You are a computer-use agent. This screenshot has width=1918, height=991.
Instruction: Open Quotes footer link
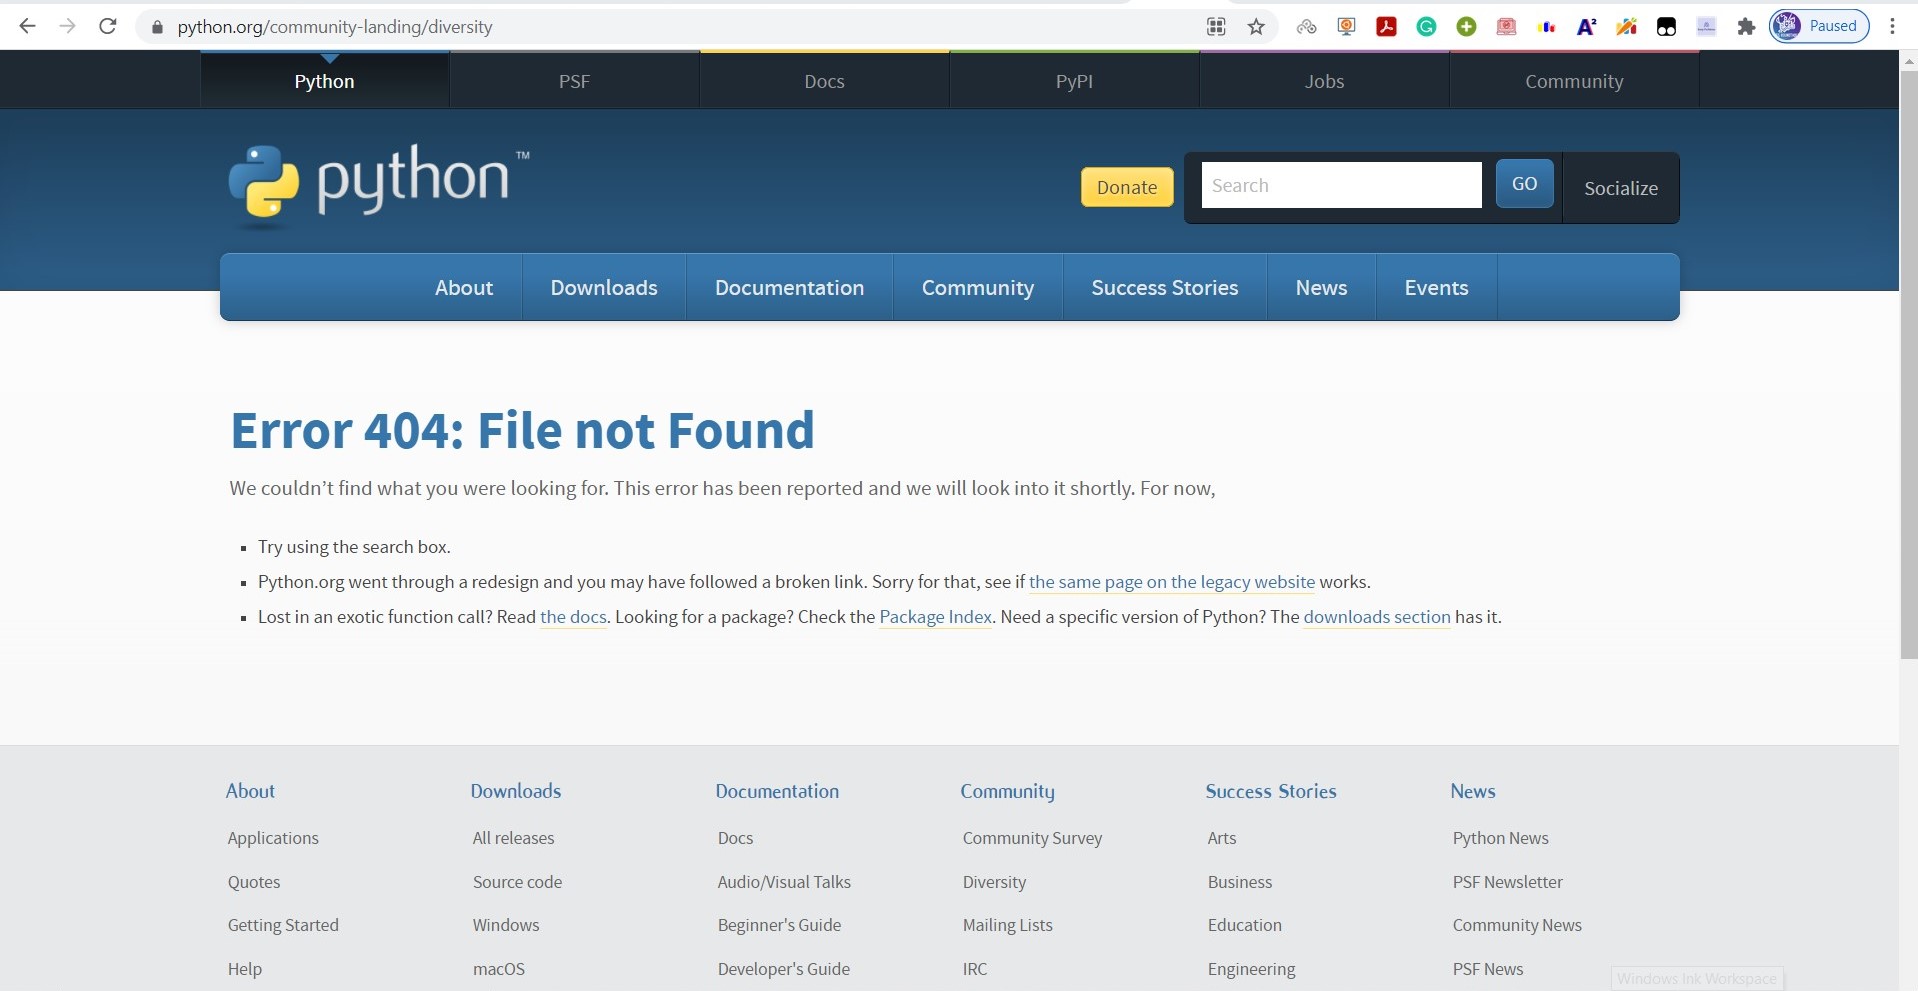[x=254, y=882]
